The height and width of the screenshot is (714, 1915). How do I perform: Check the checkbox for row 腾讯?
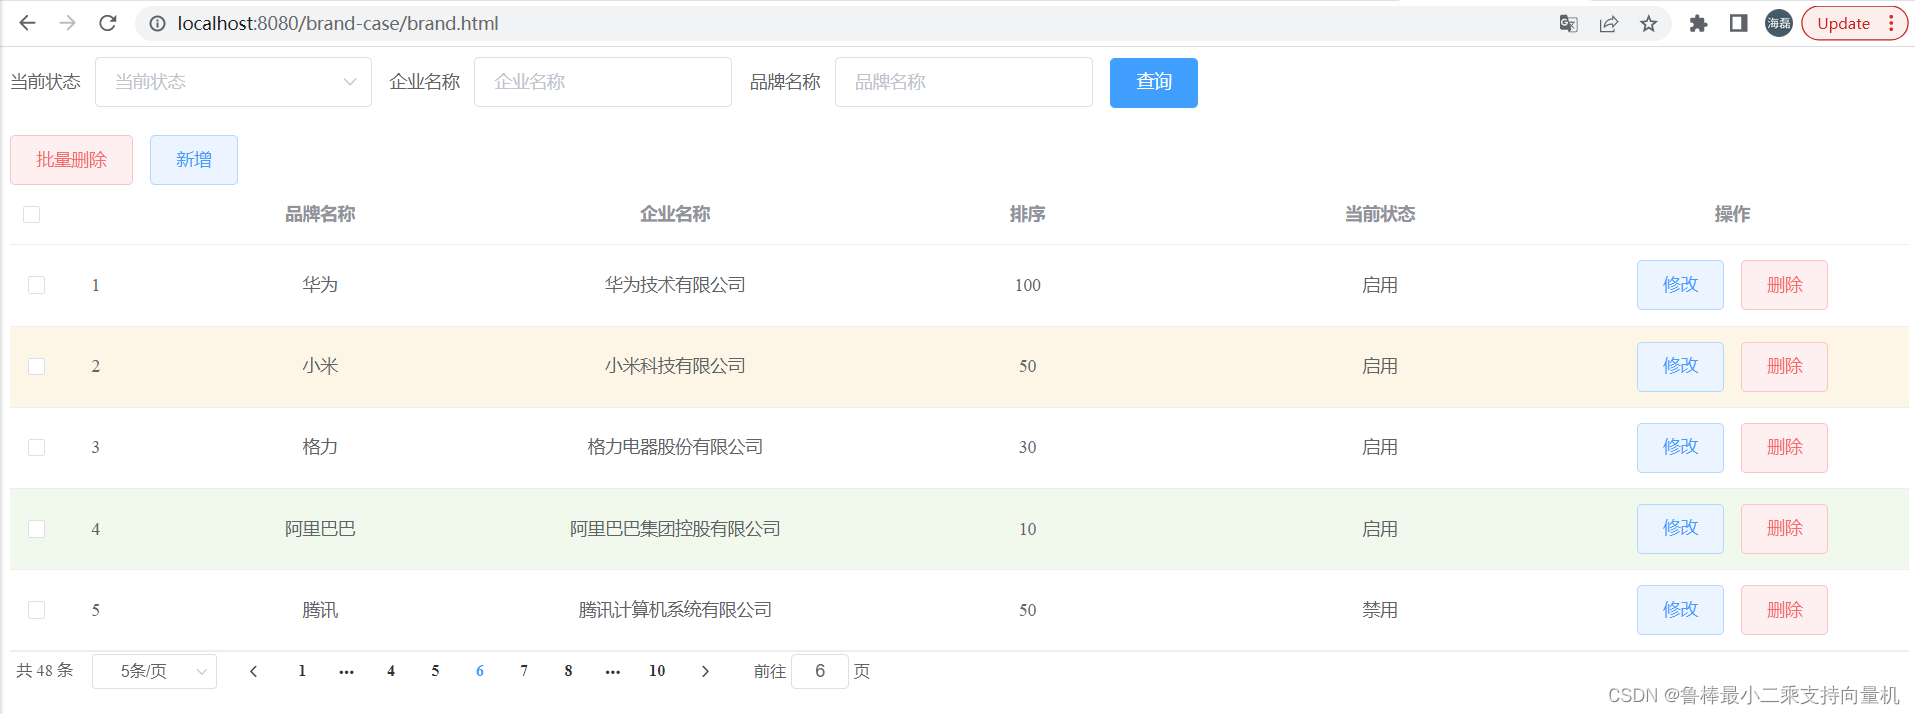coord(36,610)
